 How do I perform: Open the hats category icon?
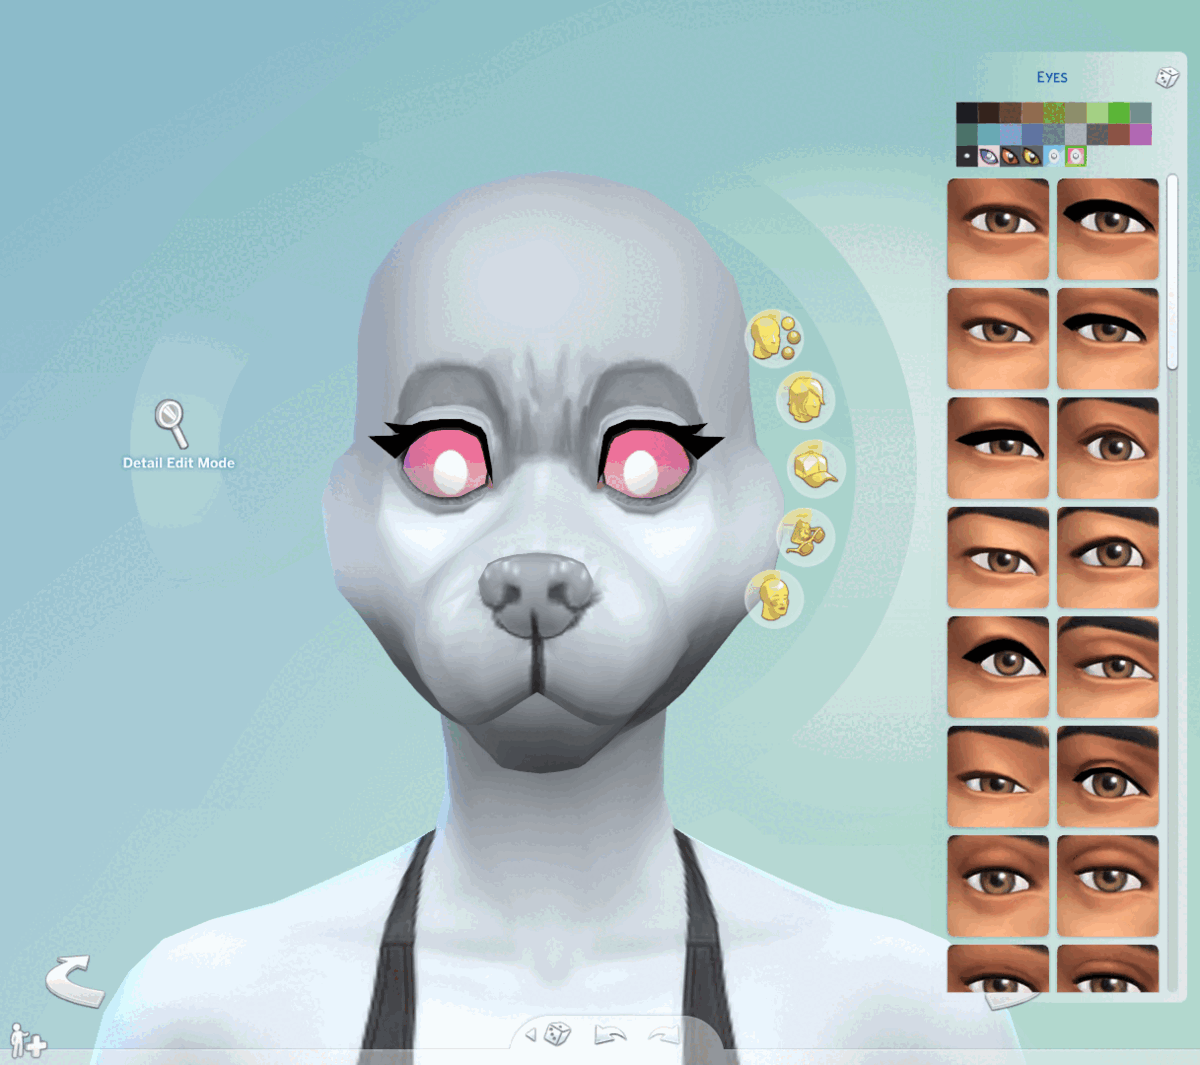coord(816,467)
